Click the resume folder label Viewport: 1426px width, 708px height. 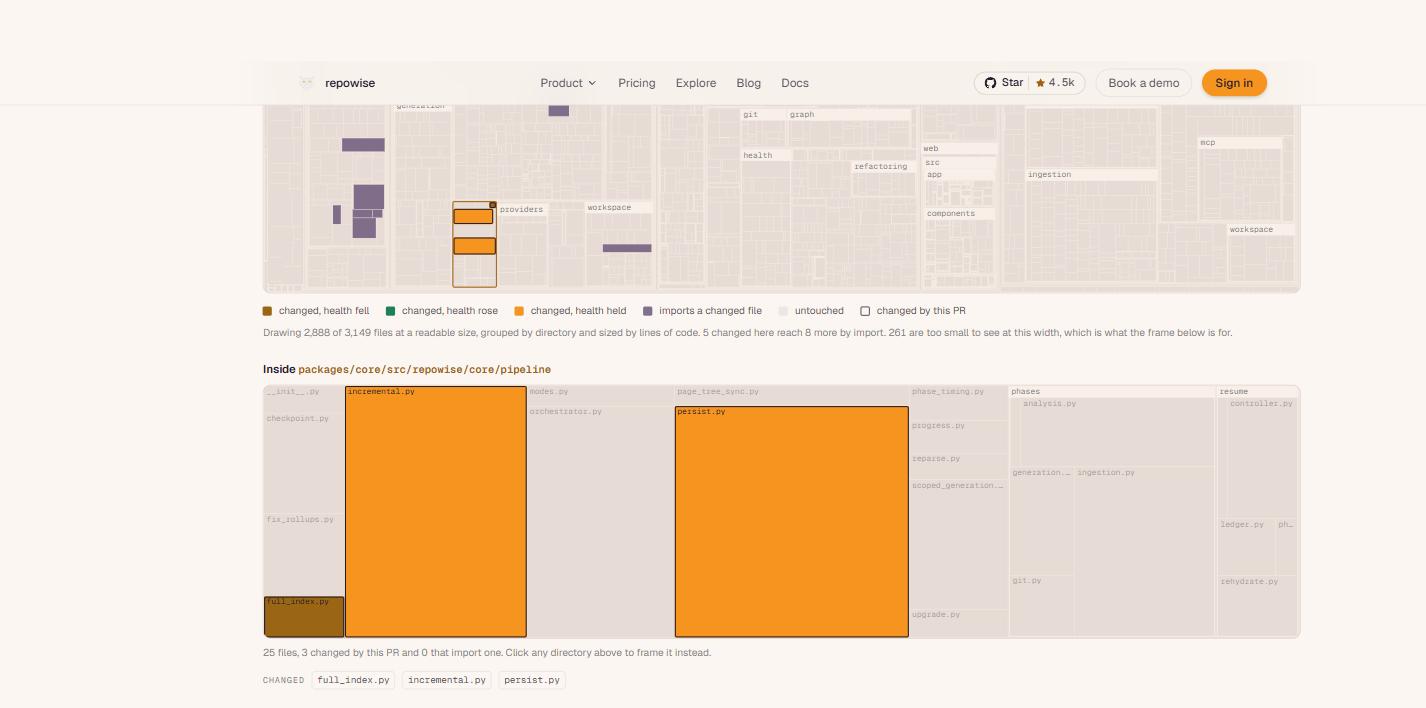[x=1234, y=392]
